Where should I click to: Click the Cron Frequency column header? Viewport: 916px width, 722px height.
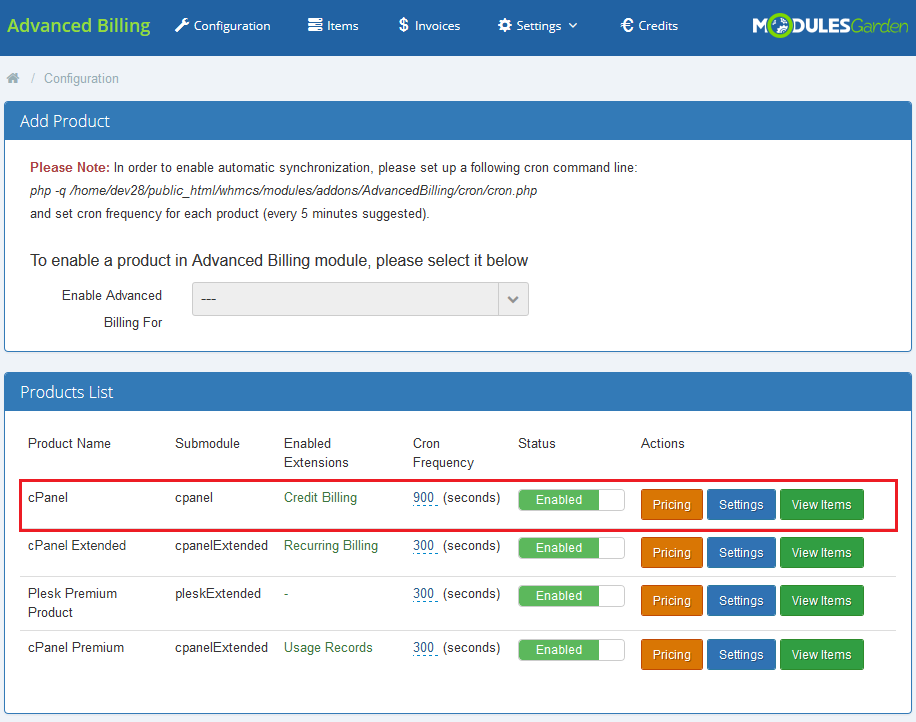[443, 453]
